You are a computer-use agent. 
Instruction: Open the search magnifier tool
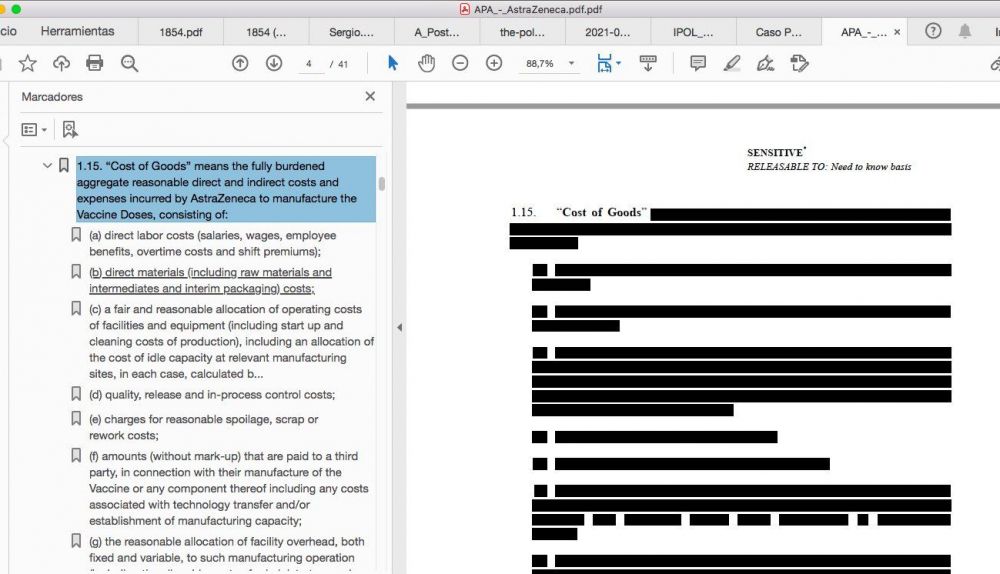[129, 63]
